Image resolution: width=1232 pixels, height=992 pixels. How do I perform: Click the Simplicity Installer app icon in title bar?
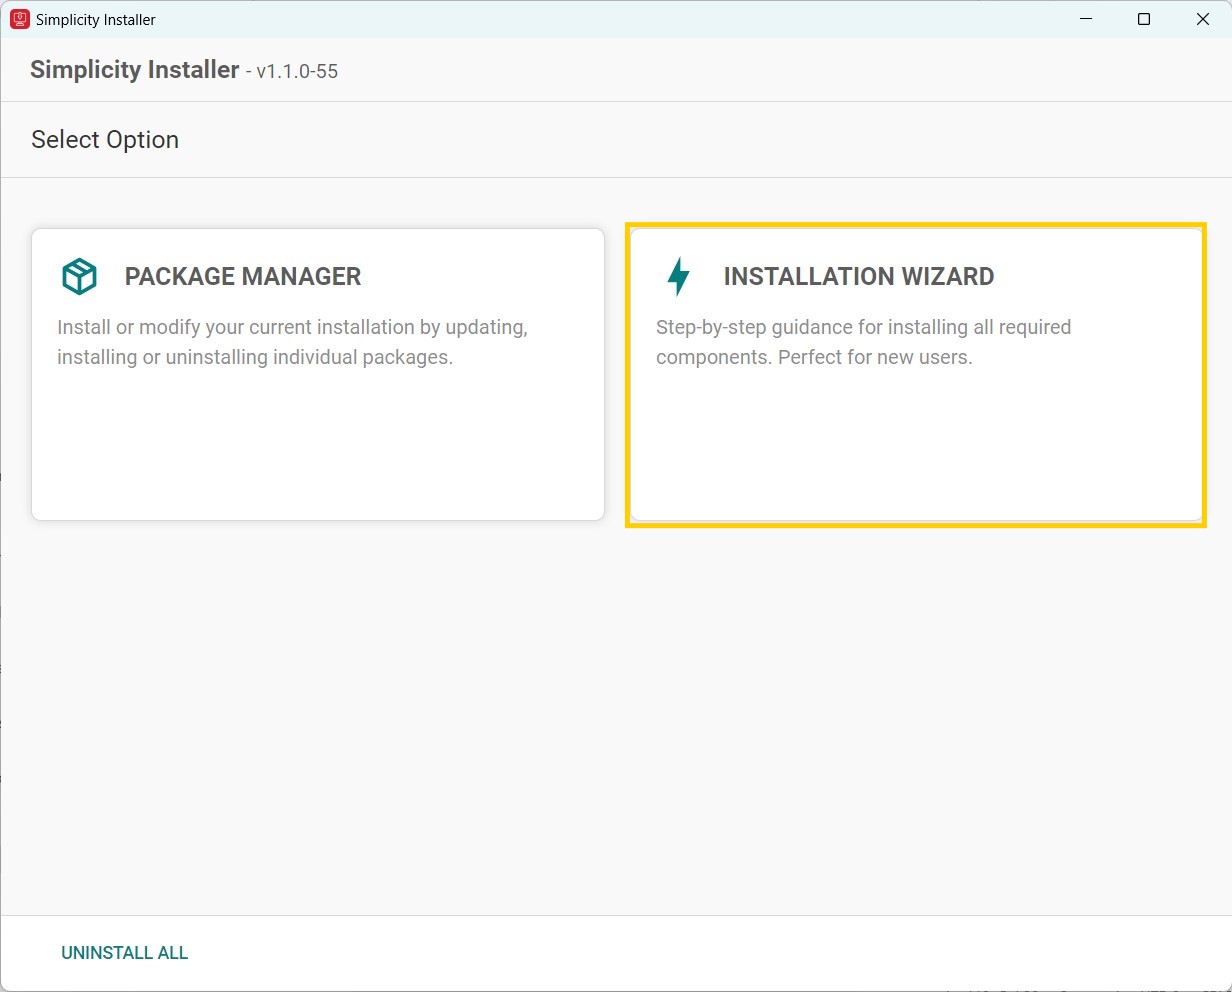click(19, 19)
